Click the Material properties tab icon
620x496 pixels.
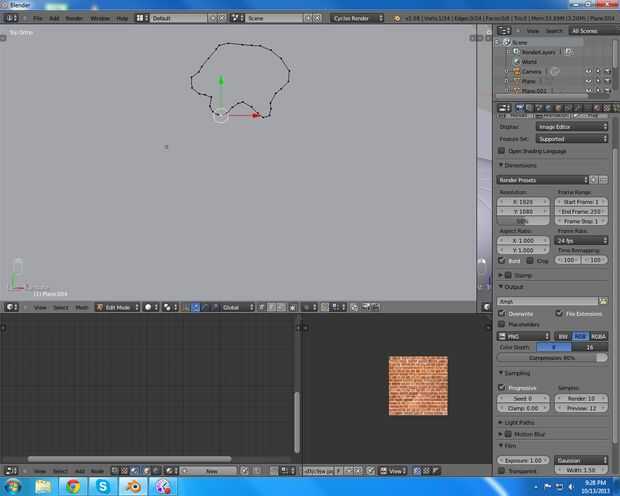pyautogui.click(x=597, y=108)
